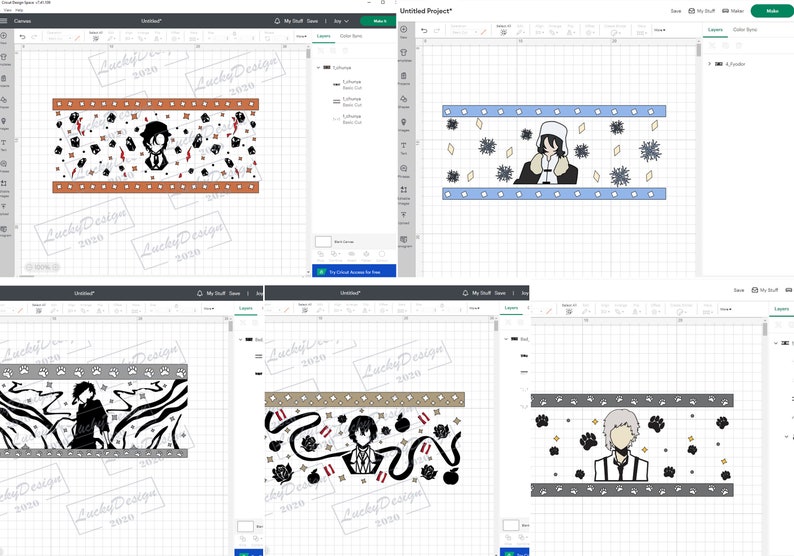This screenshot has height=556, width=794.
Task: Click the New icon in the Untitled Project sidebar
Action: coord(404,29)
